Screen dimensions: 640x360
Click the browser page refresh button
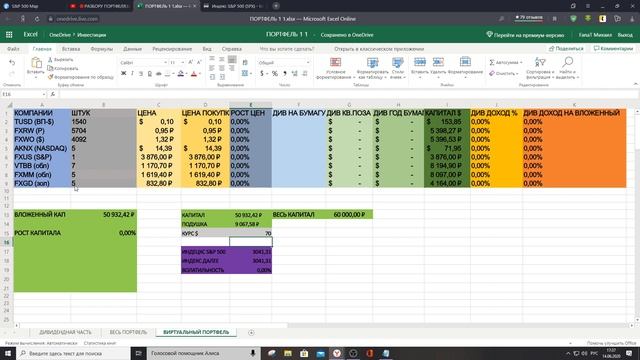[37, 19]
